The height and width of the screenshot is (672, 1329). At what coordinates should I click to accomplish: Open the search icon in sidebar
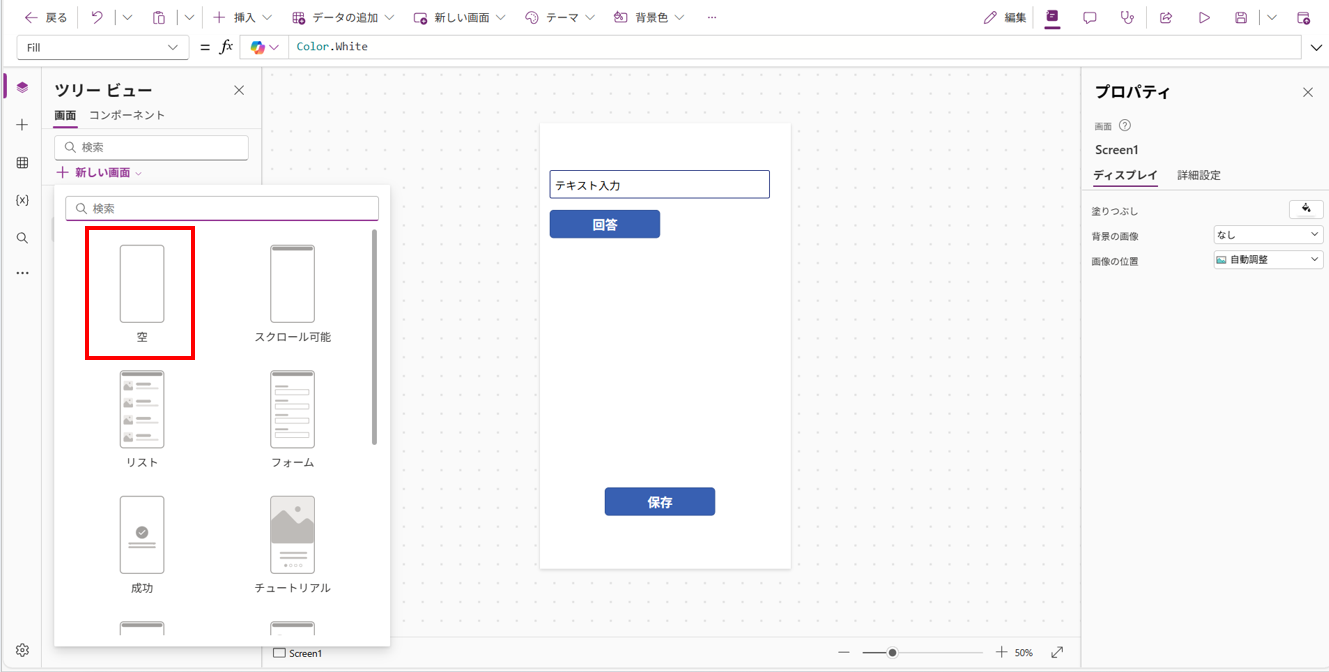[22, 238]
